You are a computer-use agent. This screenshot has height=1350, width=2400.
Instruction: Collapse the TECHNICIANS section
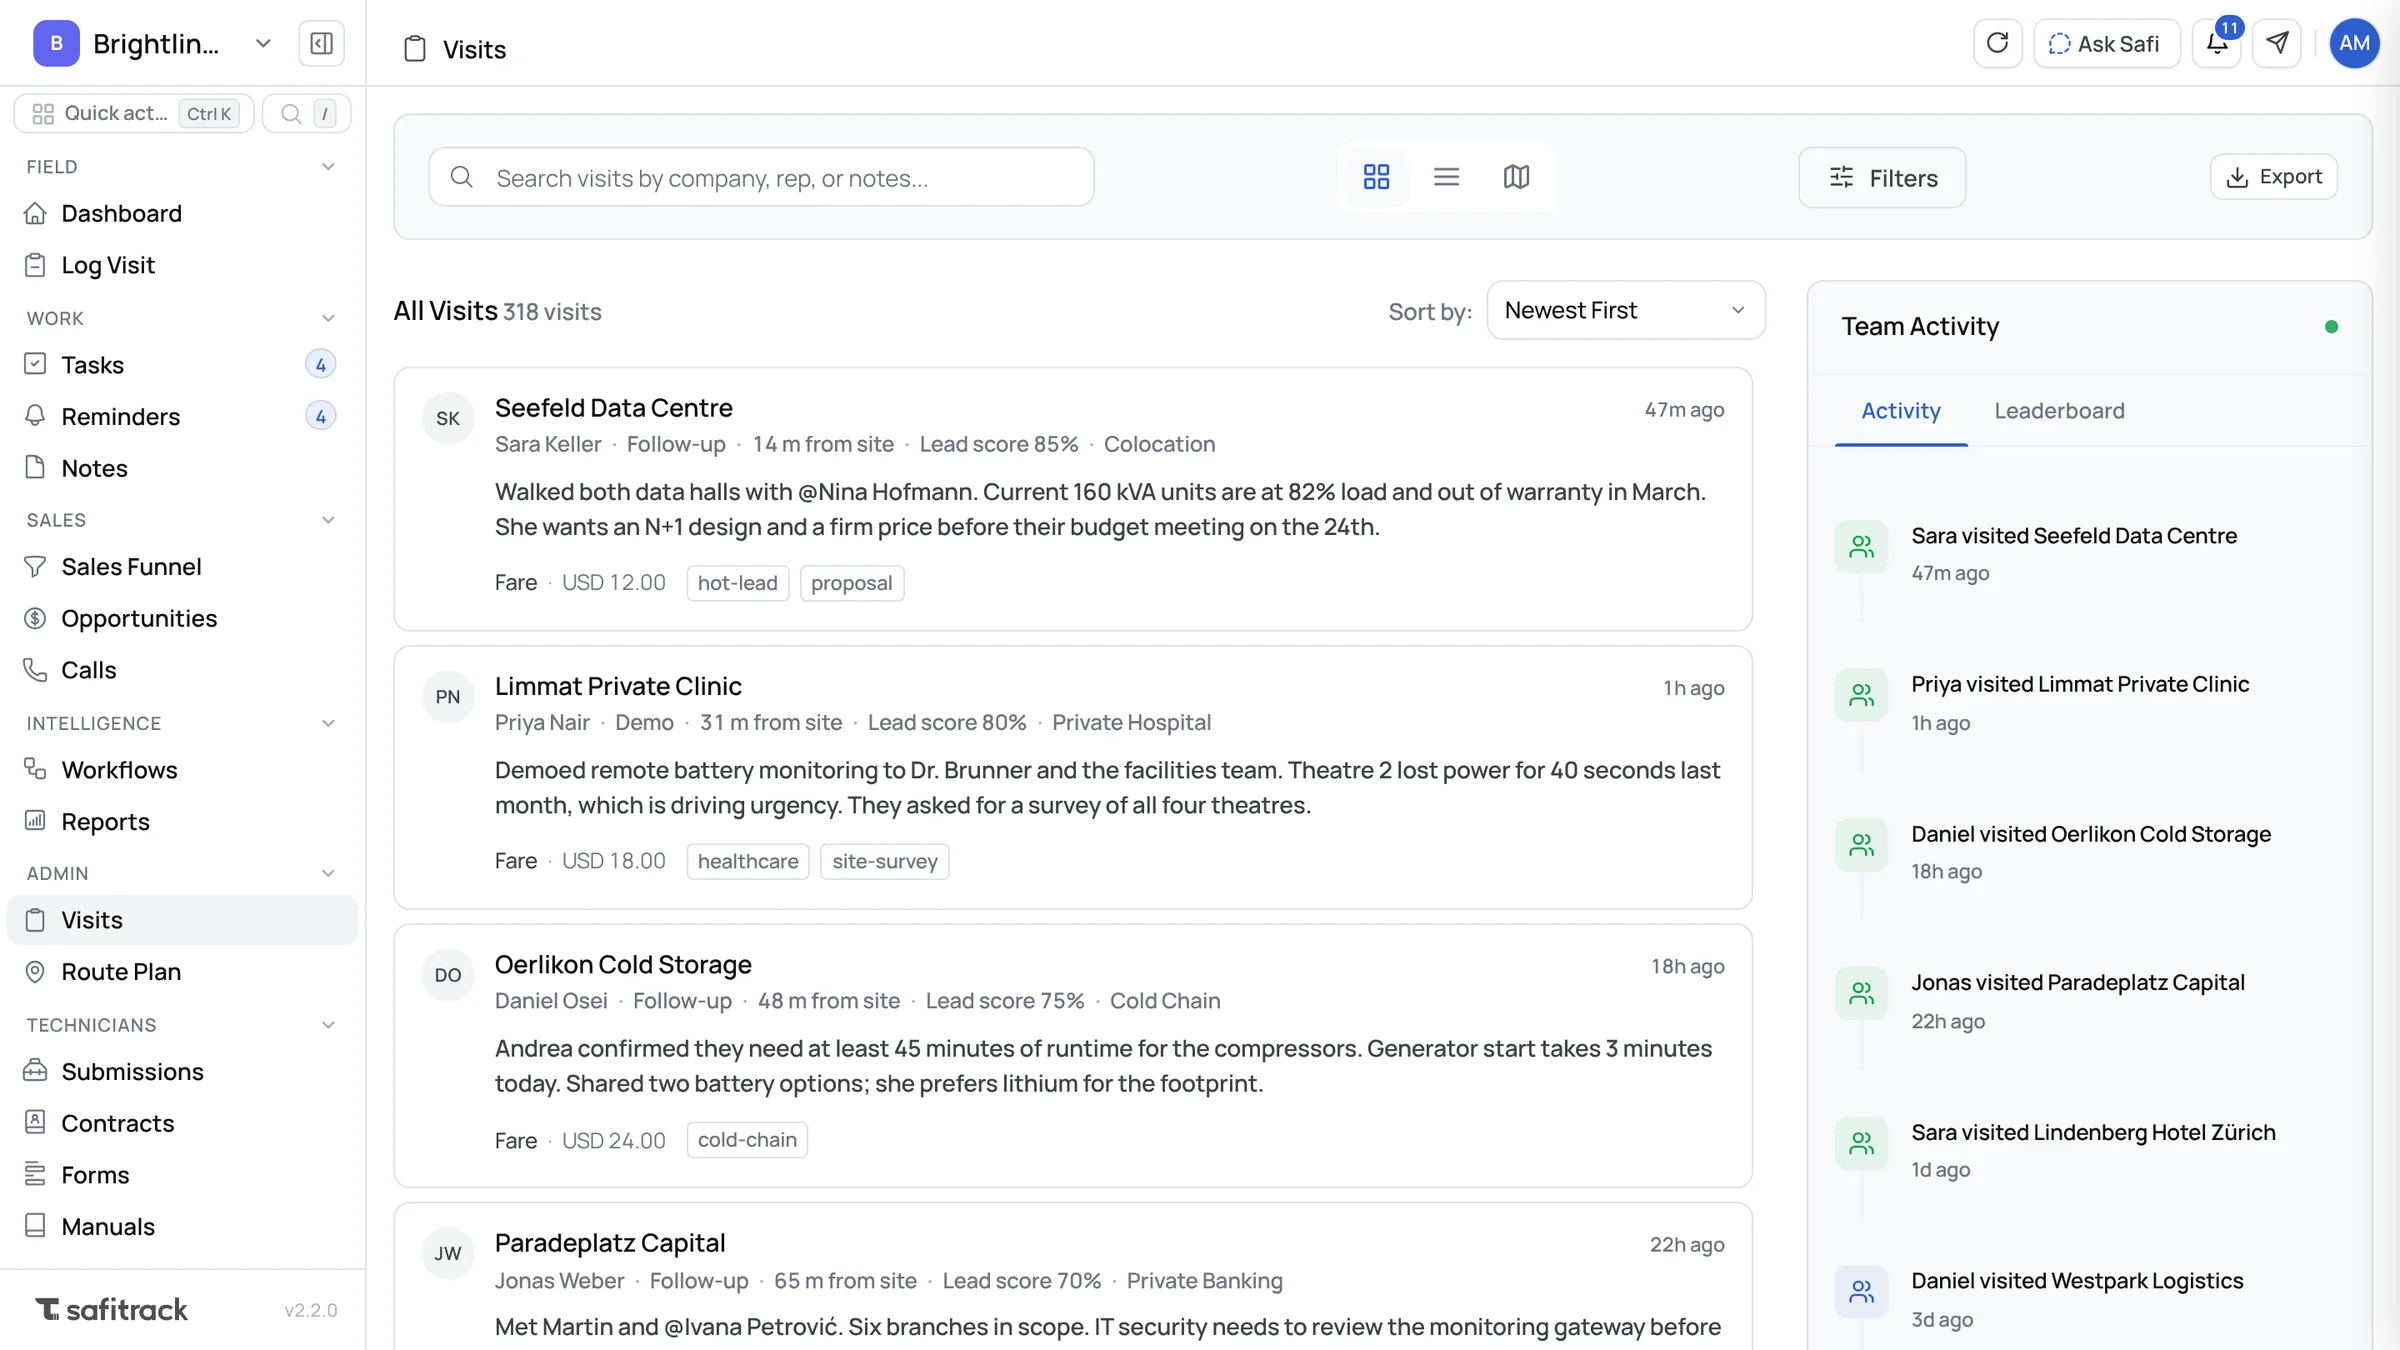pos(328,1025)
